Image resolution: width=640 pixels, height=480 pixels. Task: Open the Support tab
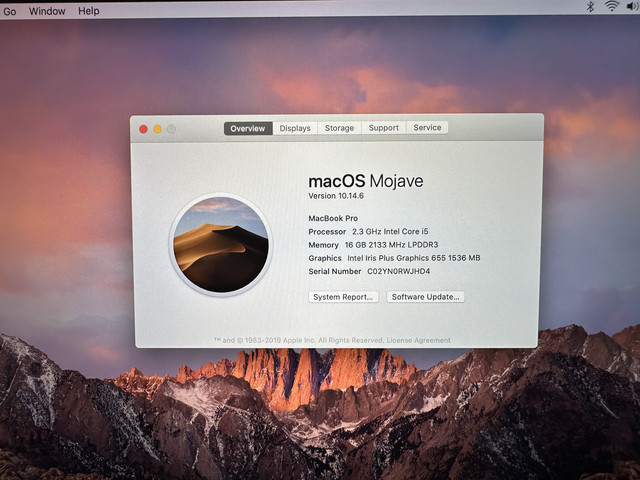384,128
